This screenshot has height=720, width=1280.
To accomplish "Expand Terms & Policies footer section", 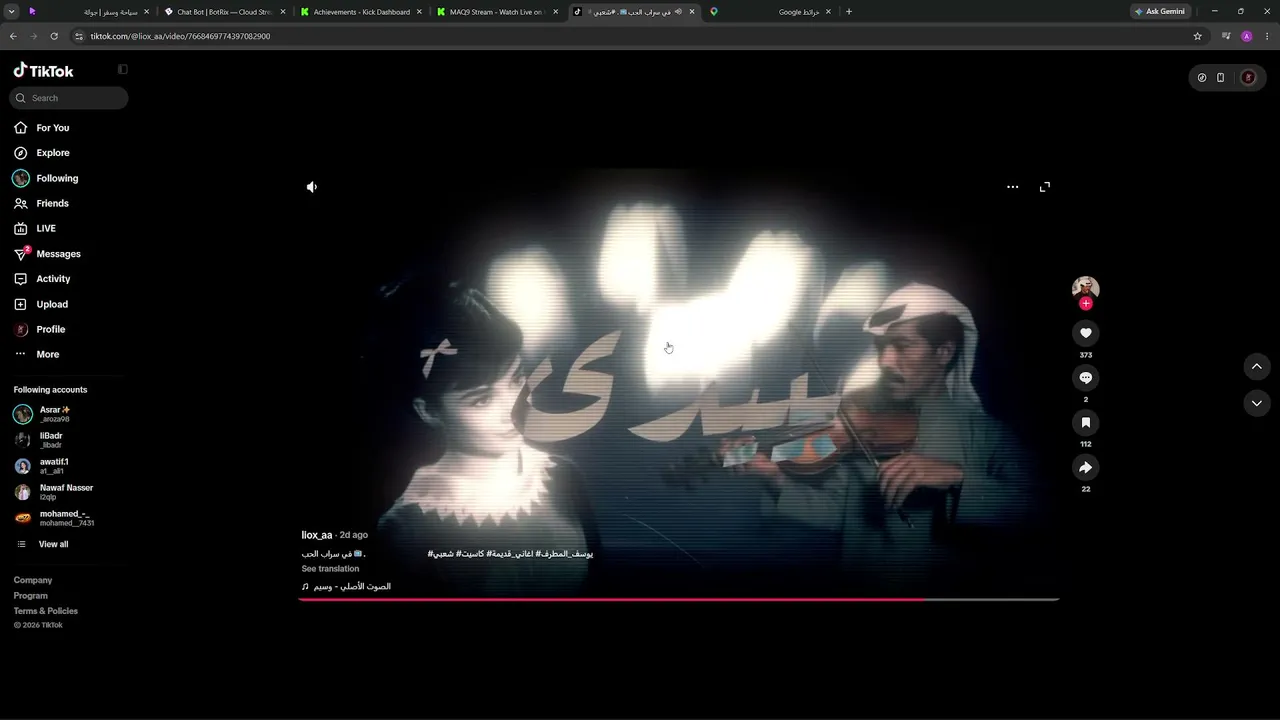I will [x=46, y=611].
